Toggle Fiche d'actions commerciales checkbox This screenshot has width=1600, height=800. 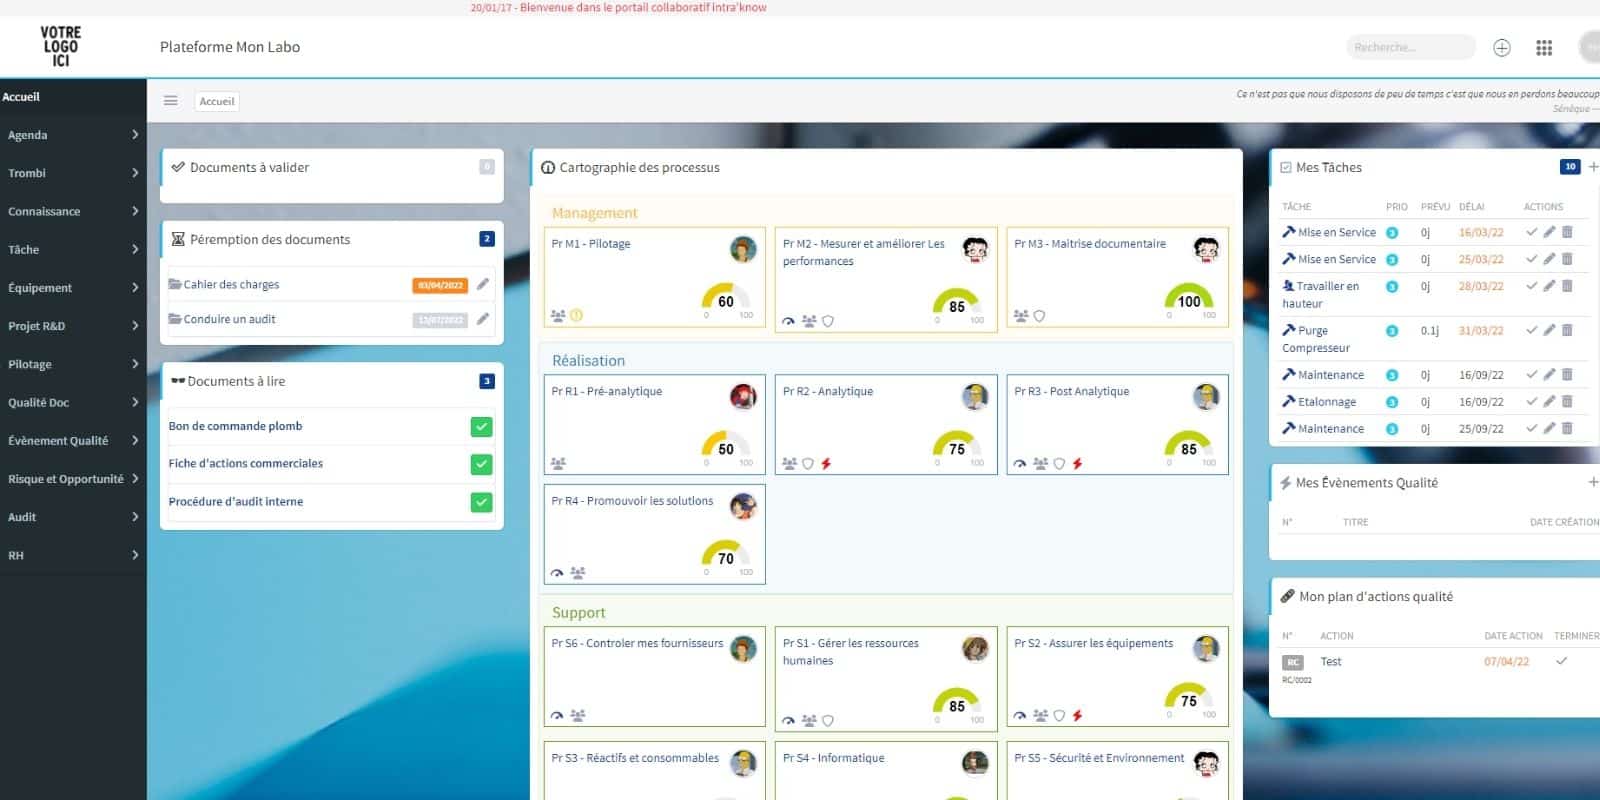coord(481,464)
